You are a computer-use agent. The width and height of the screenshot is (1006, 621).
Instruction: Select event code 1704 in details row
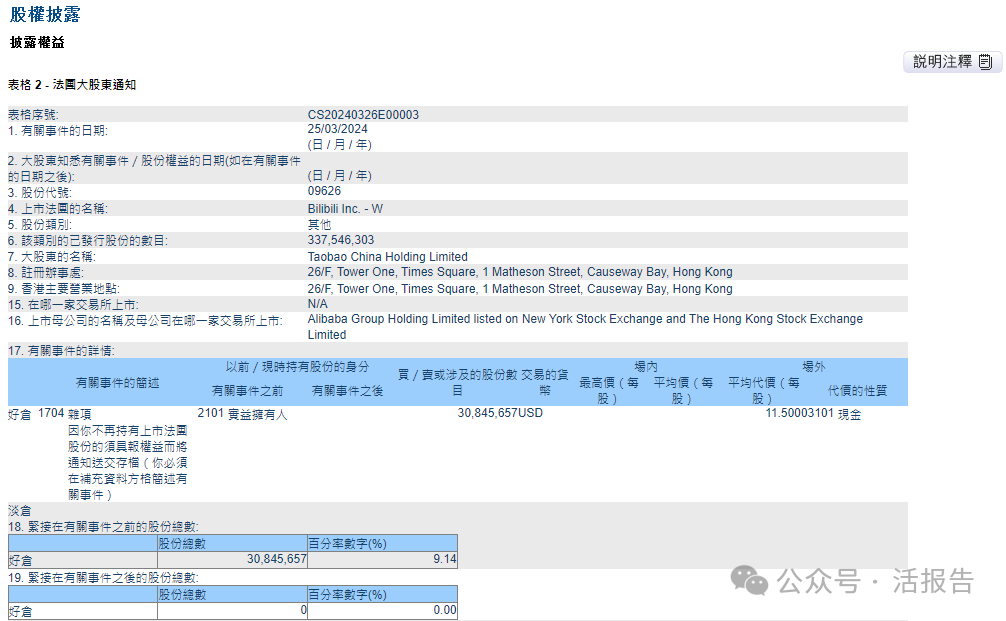click(x=51, y=413)
